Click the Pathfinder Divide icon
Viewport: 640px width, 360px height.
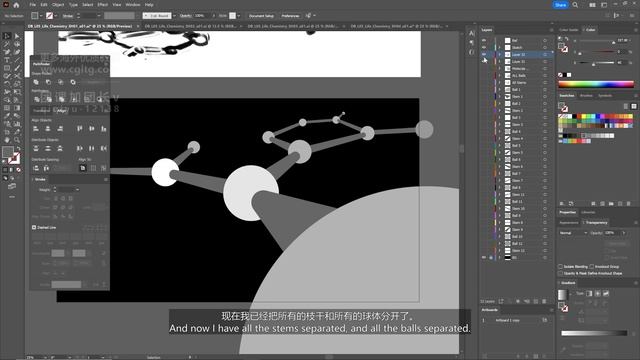click(x=37, y=99)
